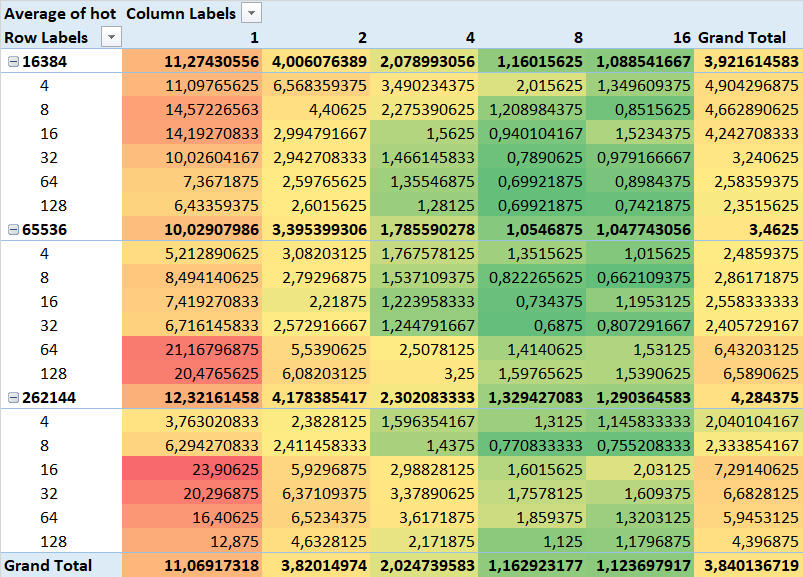Select cell value 0,6875
The height and width of the screenshot is (577, 803).
tap(558, 326)
